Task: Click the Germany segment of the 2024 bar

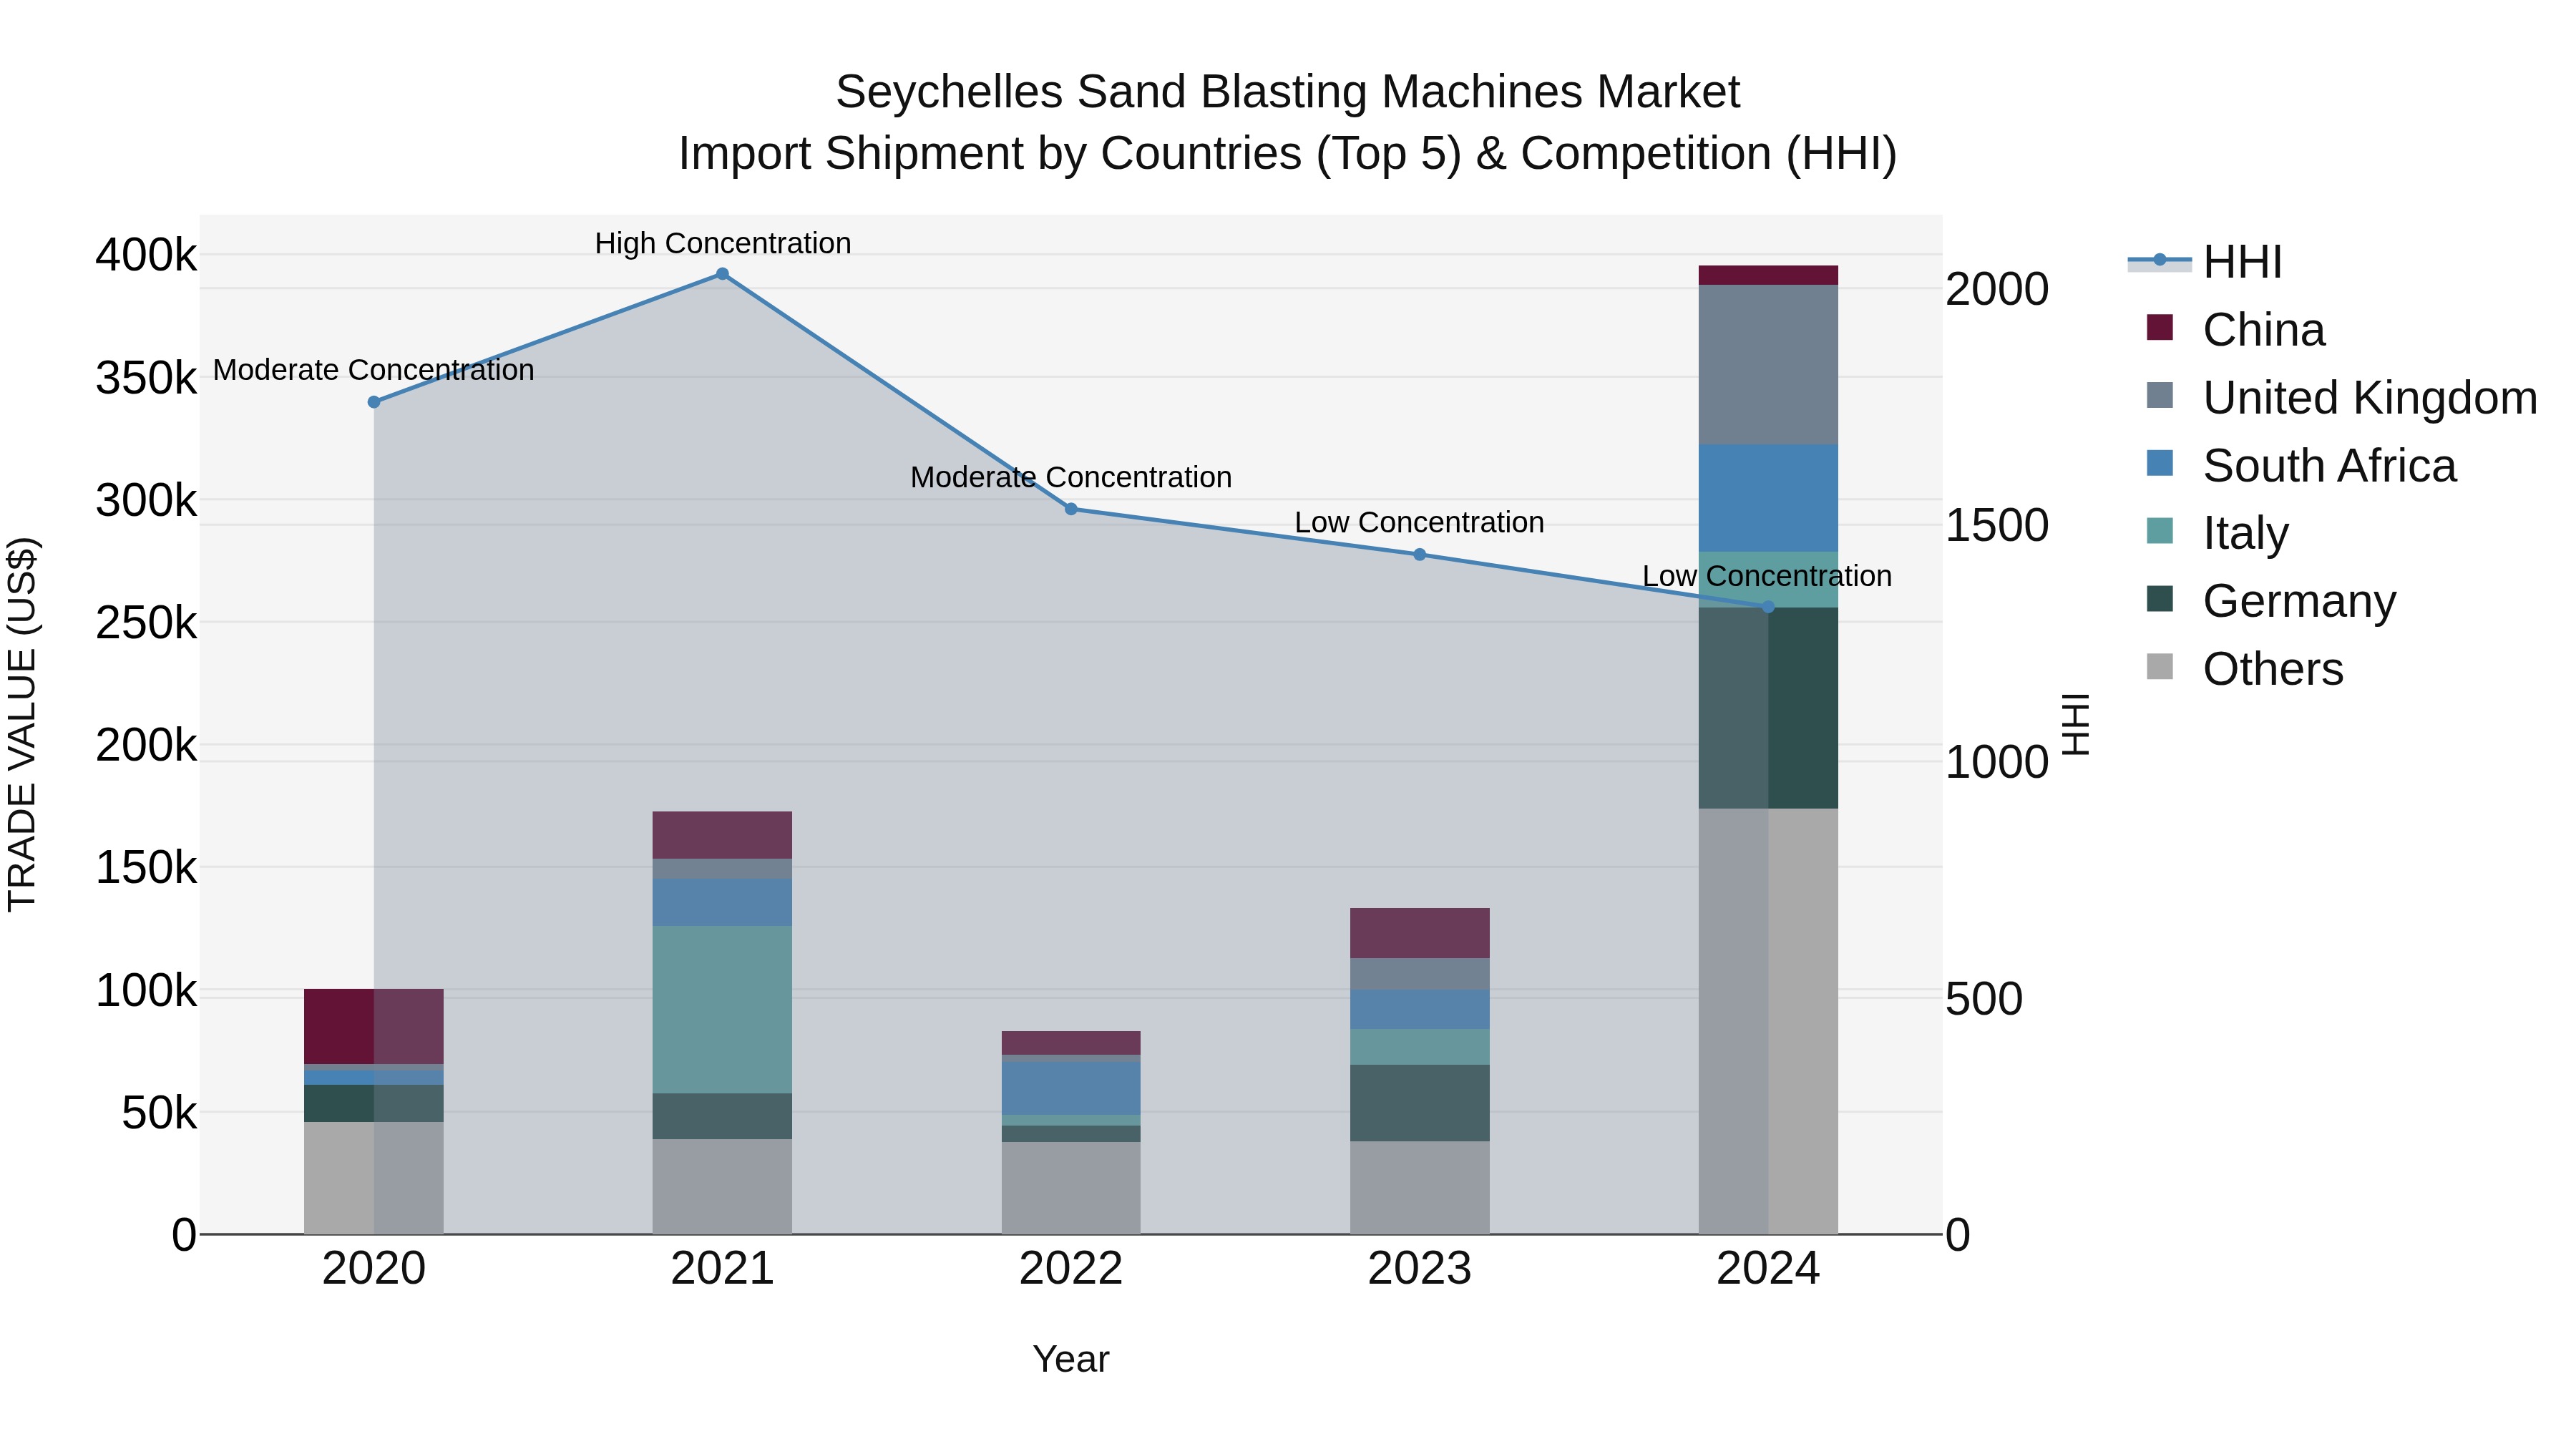Action: [x=1768, y=708]
